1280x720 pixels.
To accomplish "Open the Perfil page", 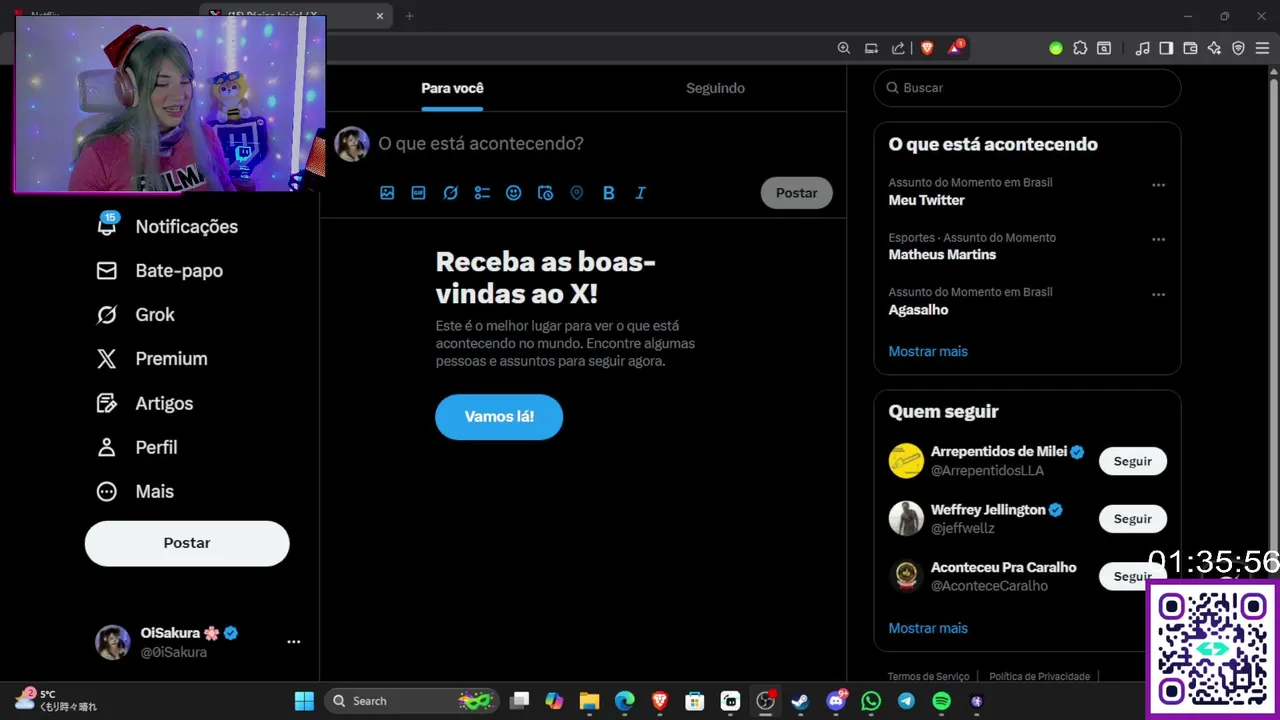I will pos(136,447).
